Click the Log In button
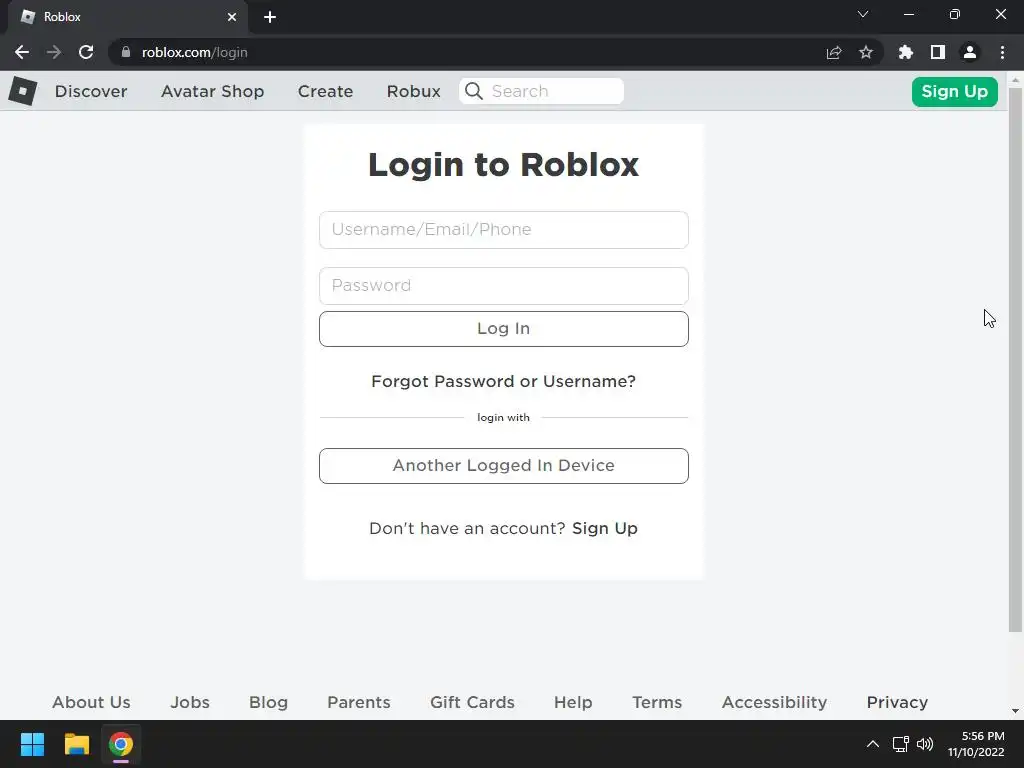This screenshot has height=768, width=1024. pos(504,328)
